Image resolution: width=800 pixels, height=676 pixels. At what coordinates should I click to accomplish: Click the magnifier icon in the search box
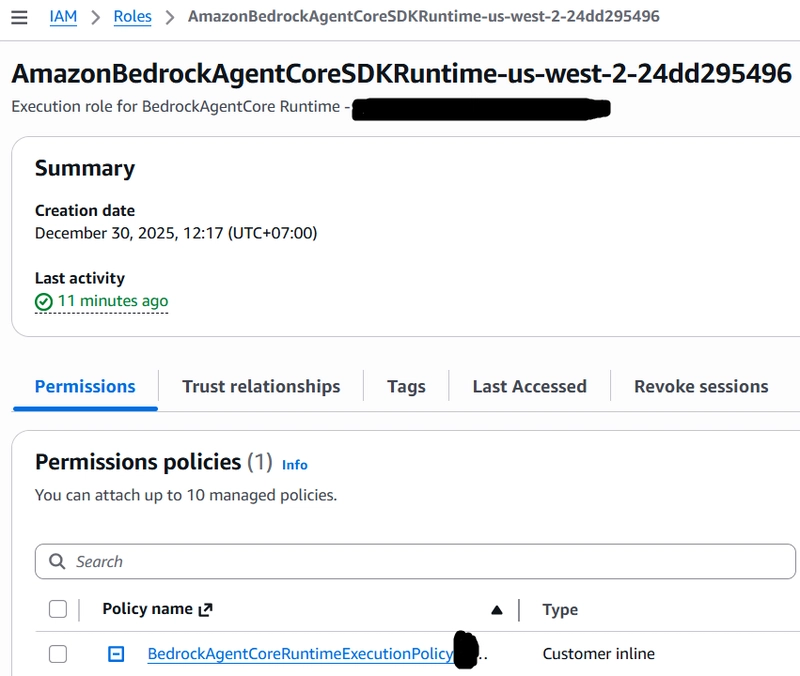coord(58,562)
